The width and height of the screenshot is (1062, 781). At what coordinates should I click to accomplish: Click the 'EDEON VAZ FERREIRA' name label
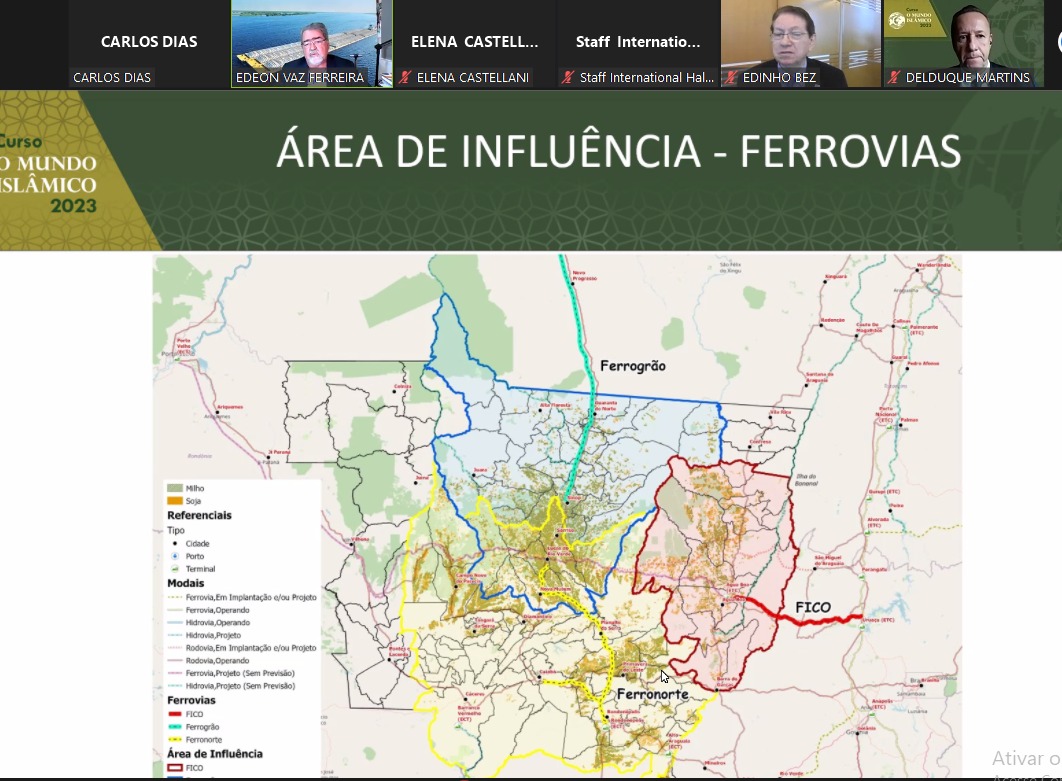coord(300,77)
